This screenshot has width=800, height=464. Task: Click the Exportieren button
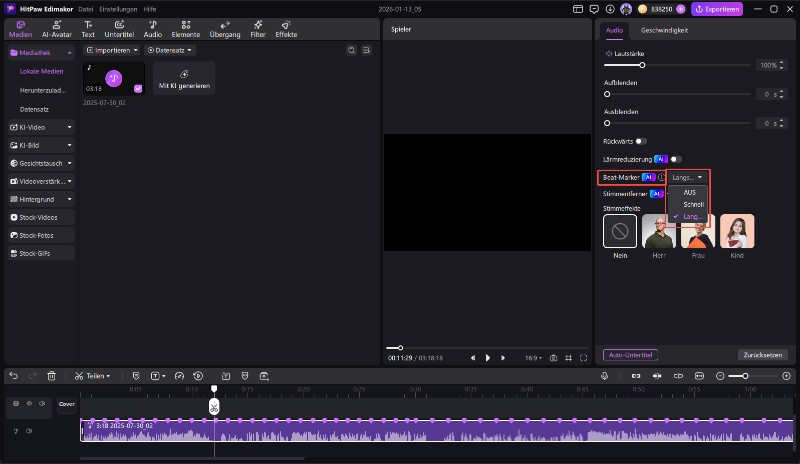click(x=717, y=9)
